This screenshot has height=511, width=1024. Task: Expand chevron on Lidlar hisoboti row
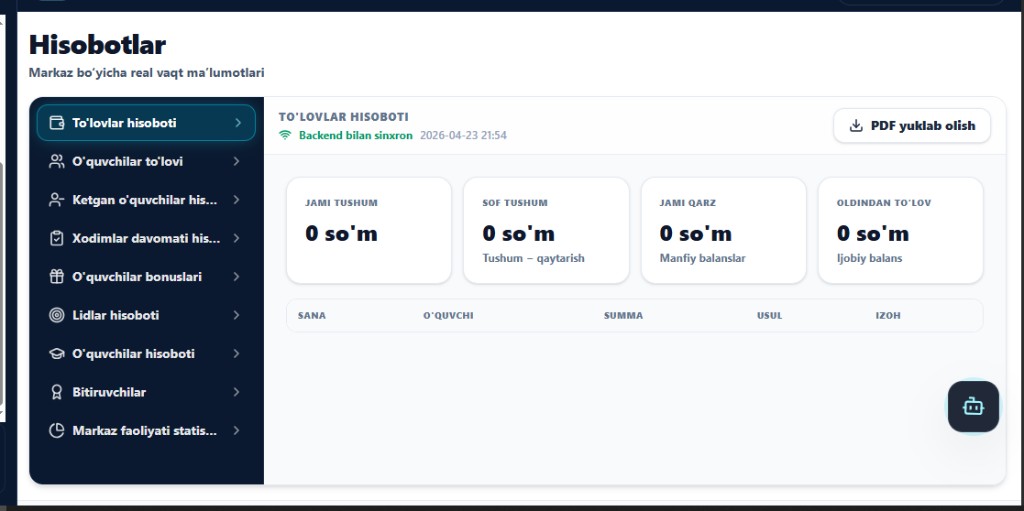point(236,315)
